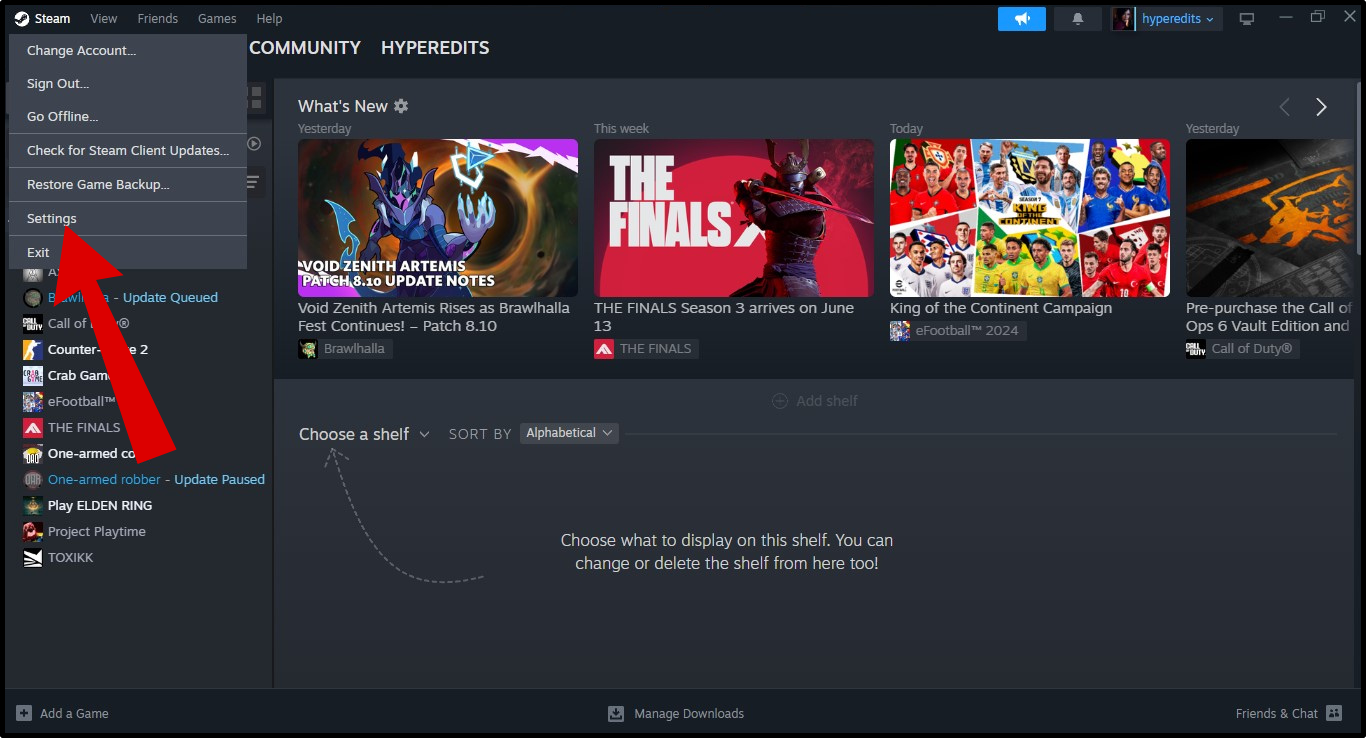Select Check for Steam Client Updates
This screenshot has height=738, width=1366.
pos(128,151)
